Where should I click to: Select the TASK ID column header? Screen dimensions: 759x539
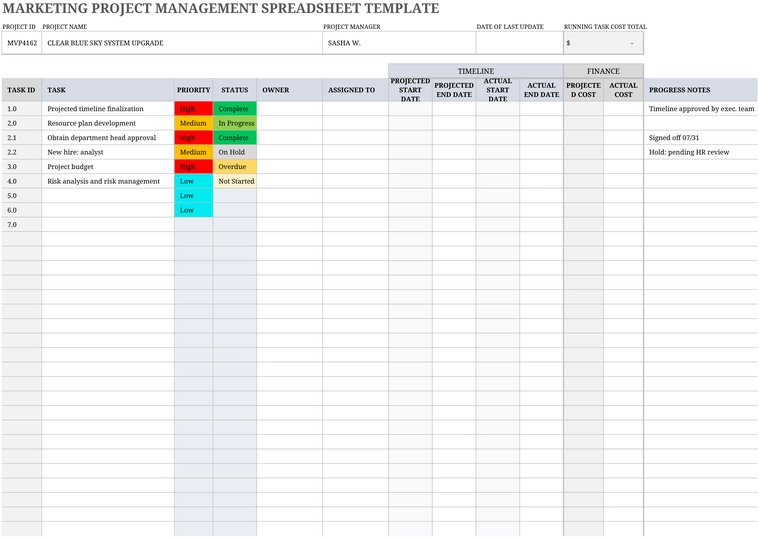click(x=21, y=90)
